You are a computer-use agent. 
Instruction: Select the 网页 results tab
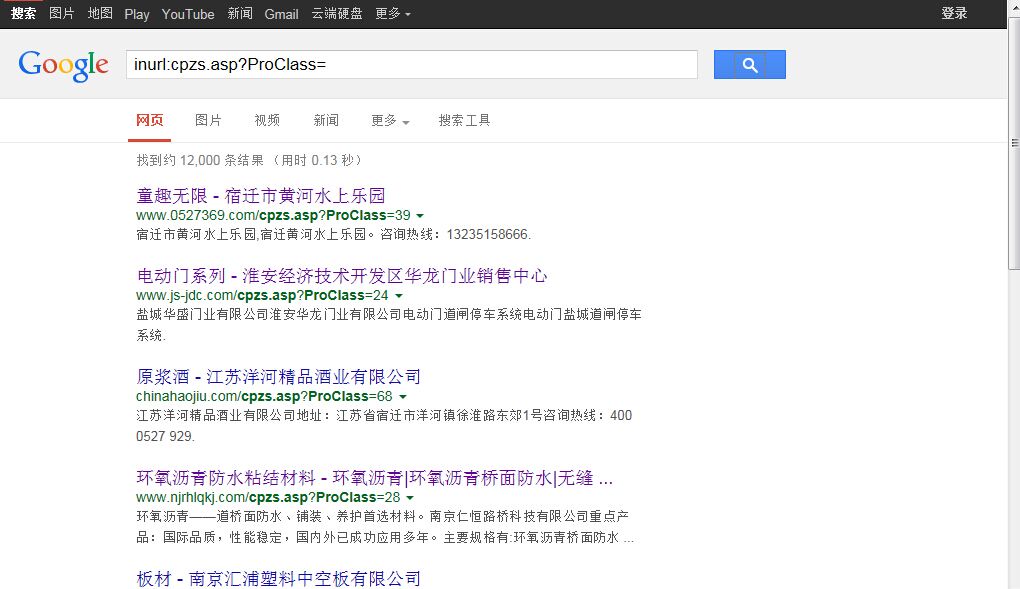(x=150, y=120)
